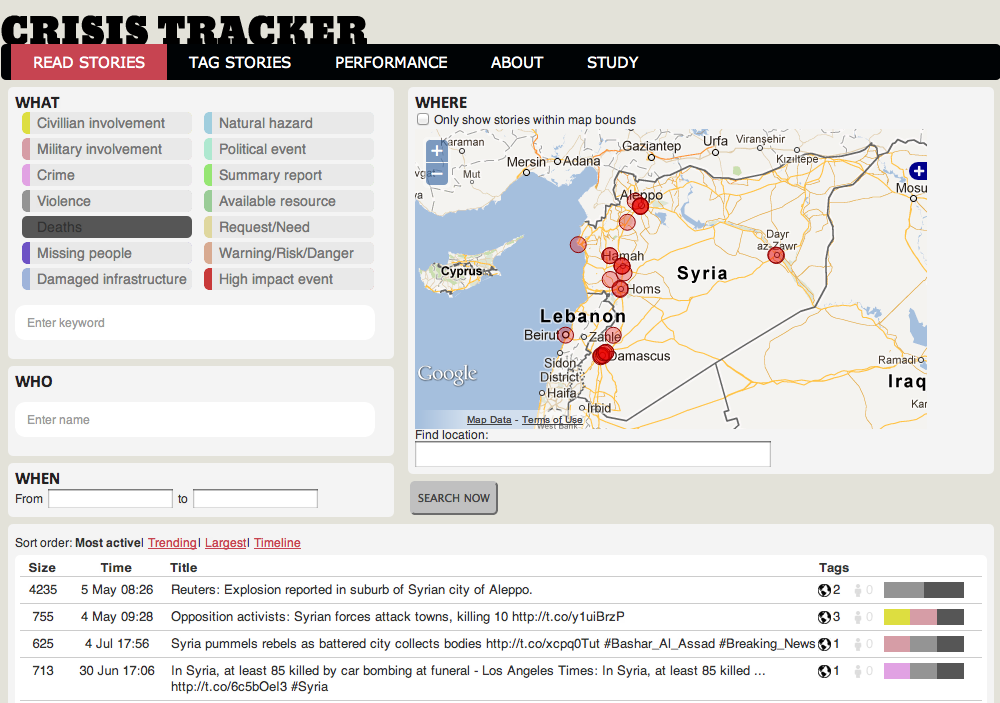This screenshot has height=703, width=1000.
Task: Enable only show stories within map bounds
Action: [423, 120]
